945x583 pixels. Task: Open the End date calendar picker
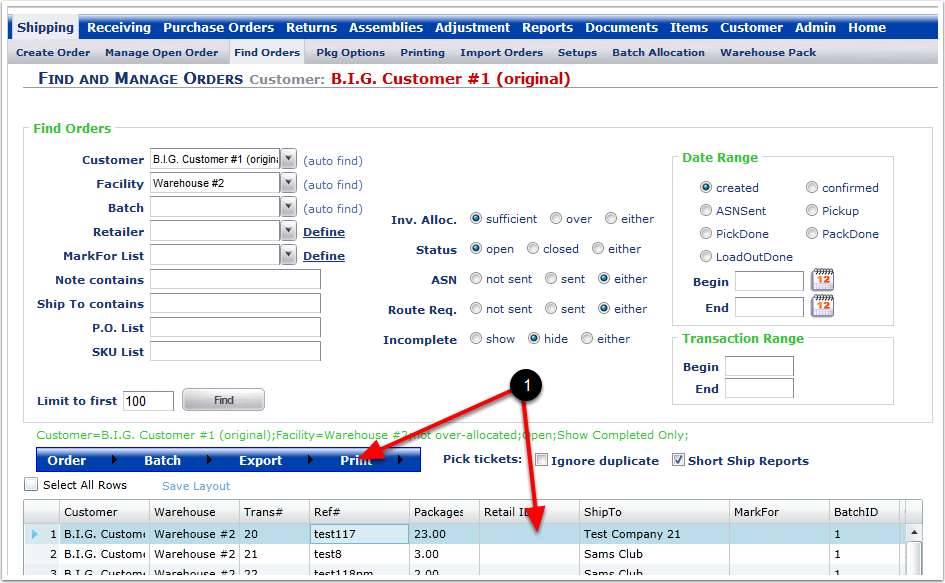822,306
